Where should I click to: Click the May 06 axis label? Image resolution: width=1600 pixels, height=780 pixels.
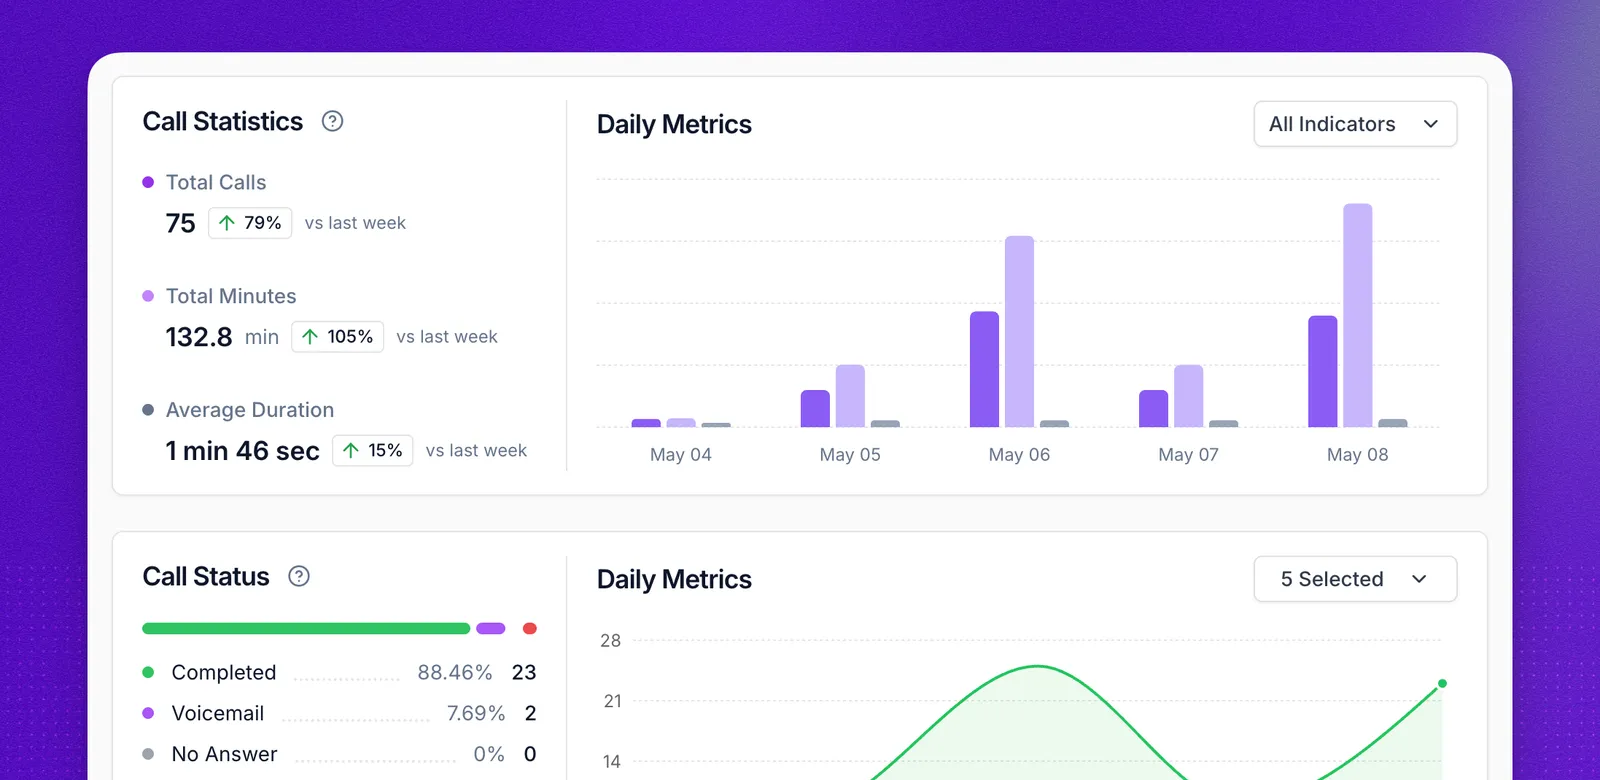pos(1019,454)
